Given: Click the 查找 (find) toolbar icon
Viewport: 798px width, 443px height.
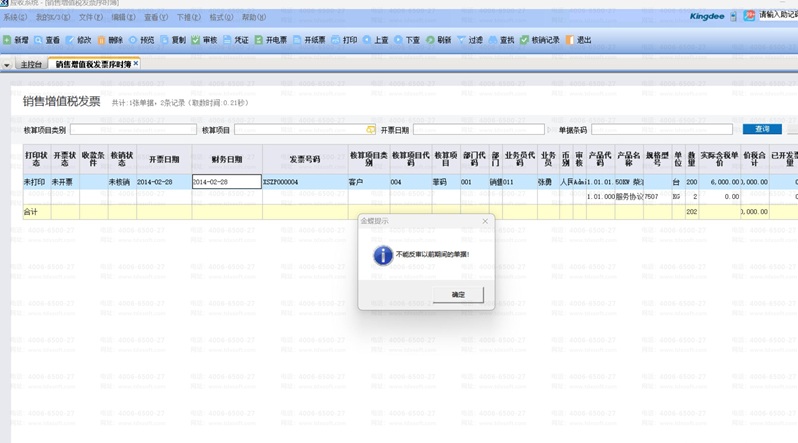Looking at the screenshot, I should click(493, 40).
